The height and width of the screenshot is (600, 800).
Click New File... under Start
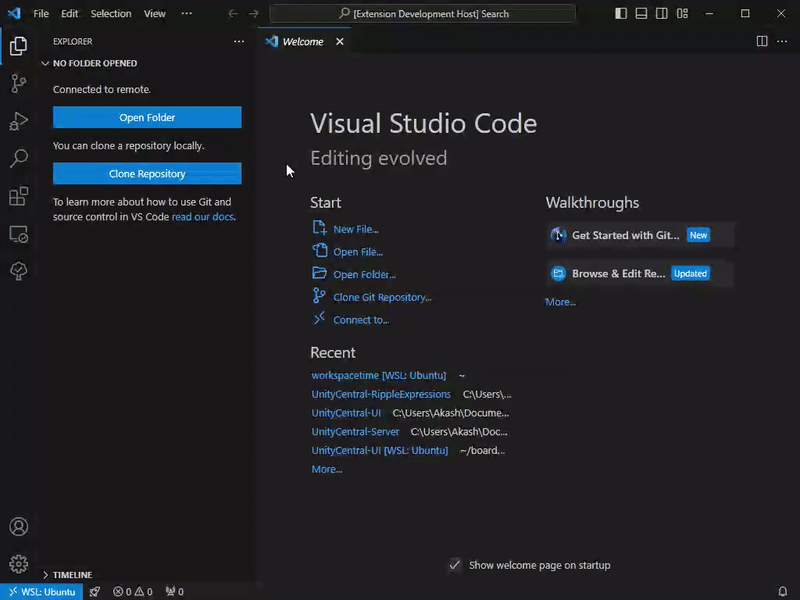[356, 229]
